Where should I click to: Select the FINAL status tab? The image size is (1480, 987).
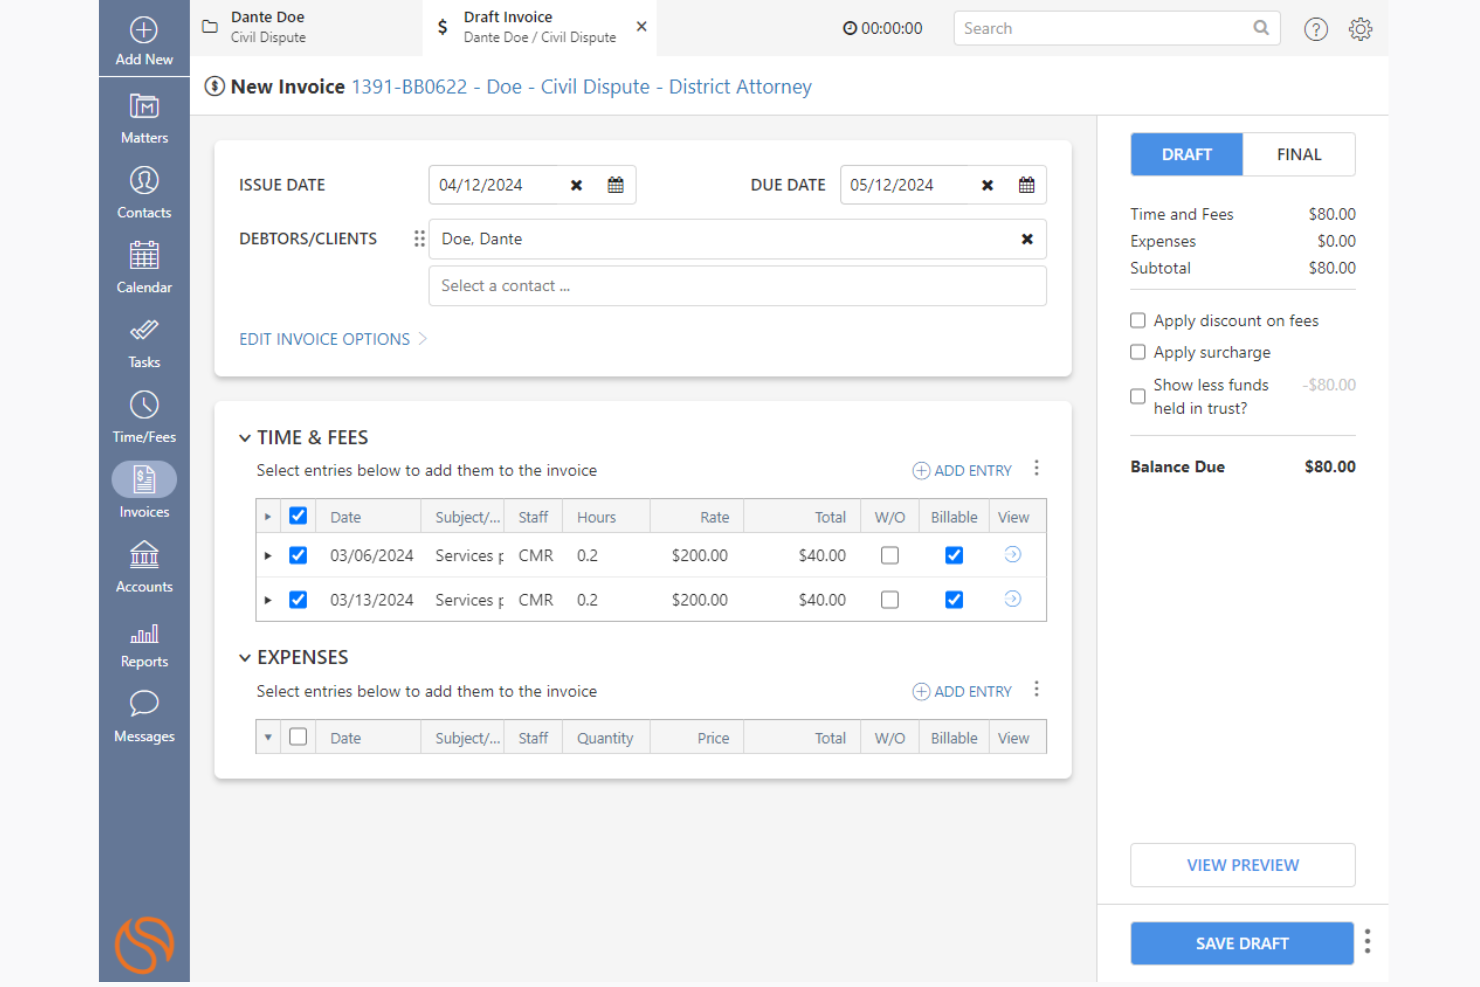(1299, 154)
